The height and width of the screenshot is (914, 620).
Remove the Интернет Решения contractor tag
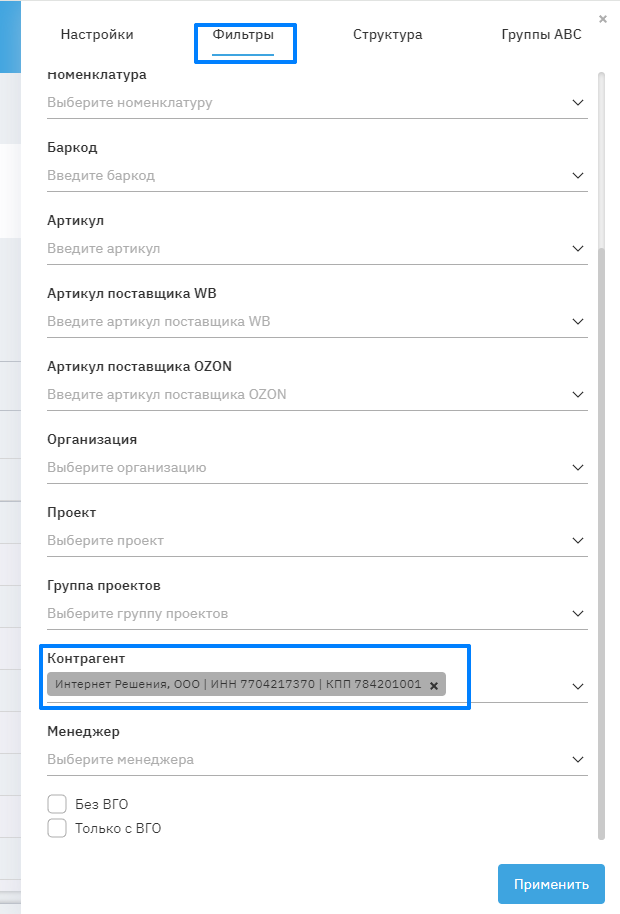tap(434, 685)
